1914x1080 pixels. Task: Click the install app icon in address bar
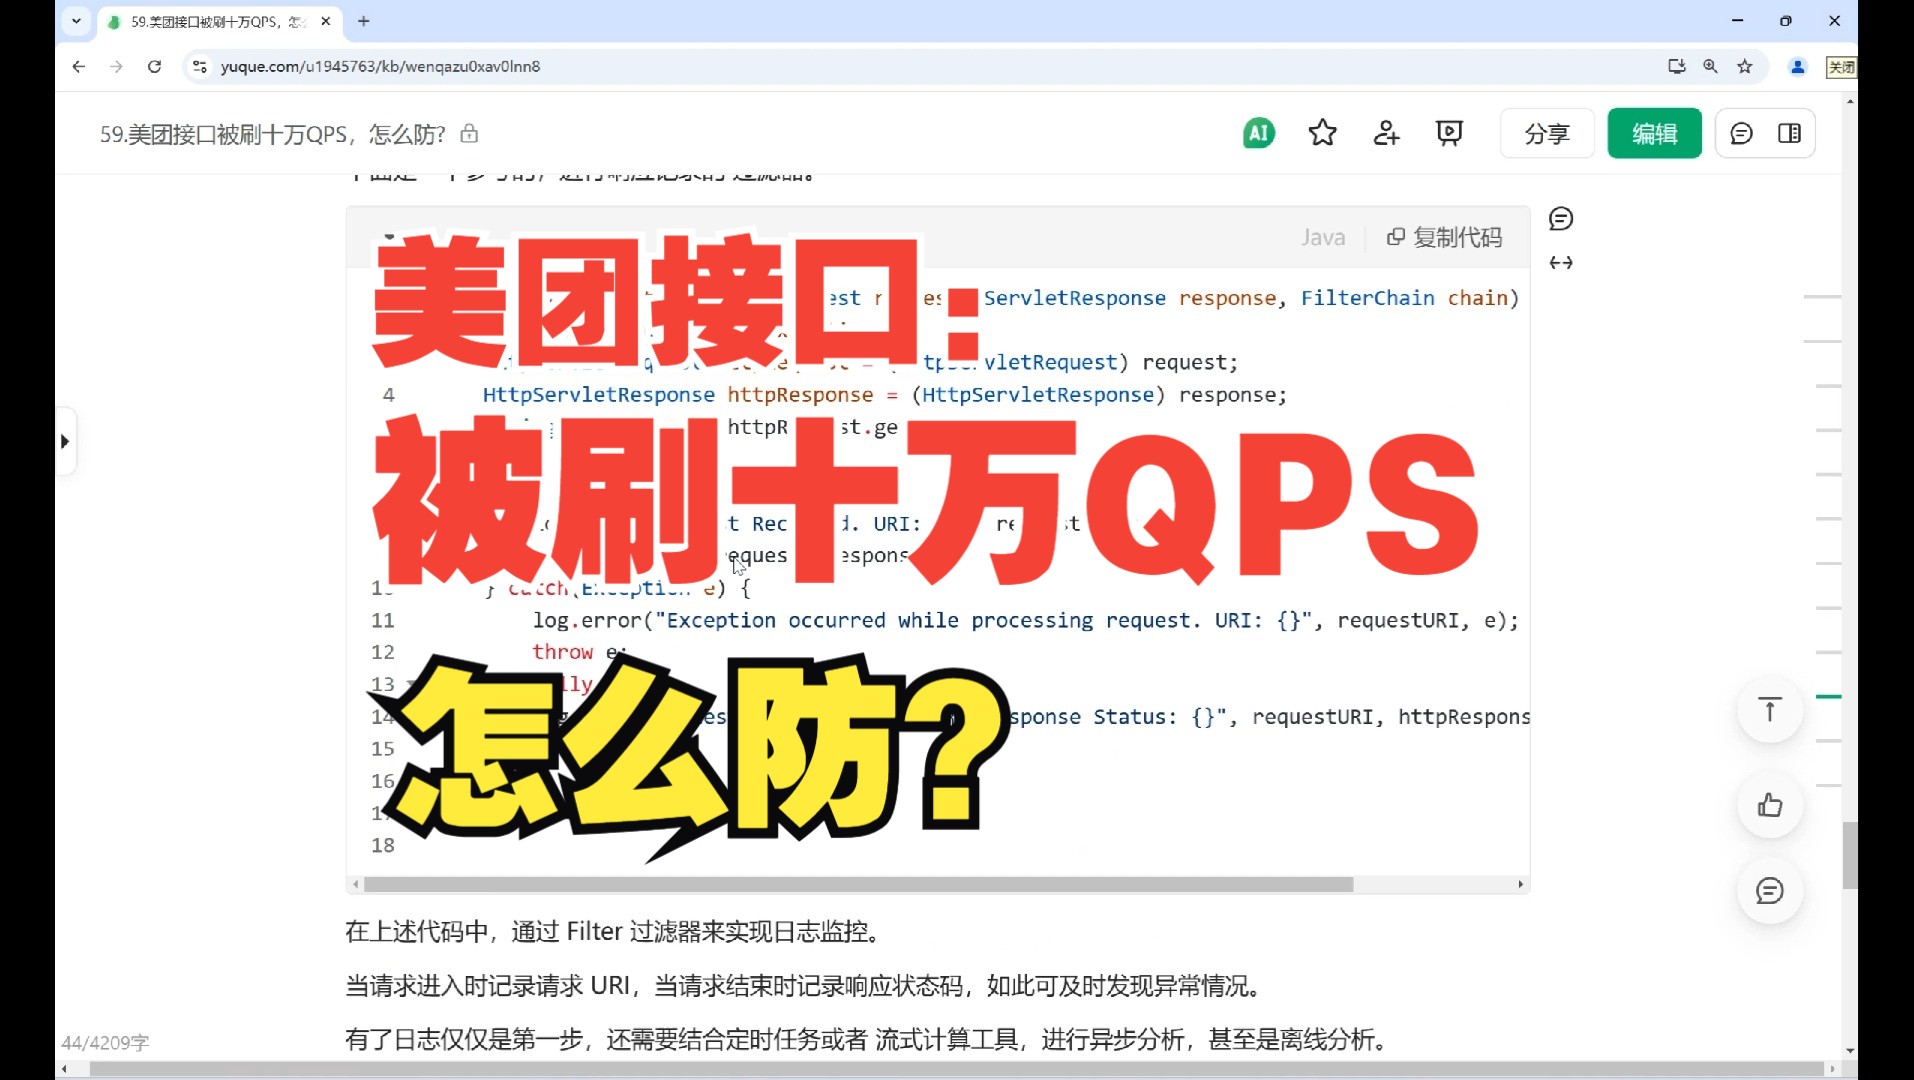tap(1677, 66)
